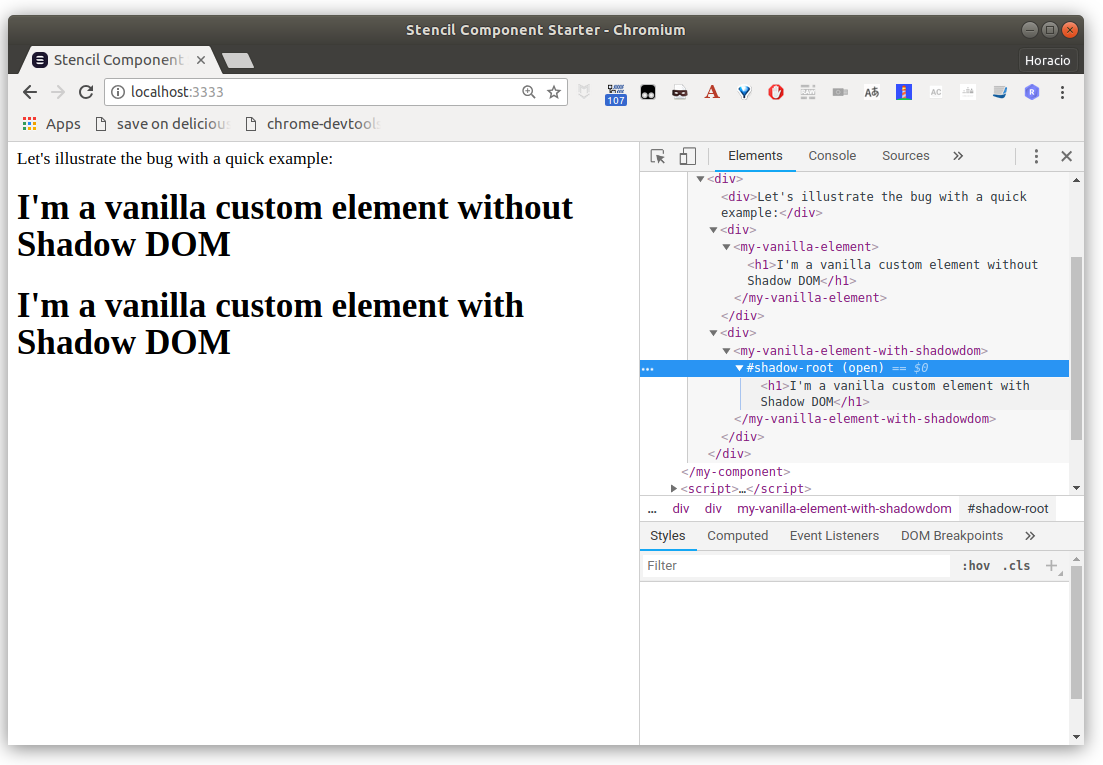Expand the script node
The width and height of the screenshot is (1103, 765).
tap(674, 489)
